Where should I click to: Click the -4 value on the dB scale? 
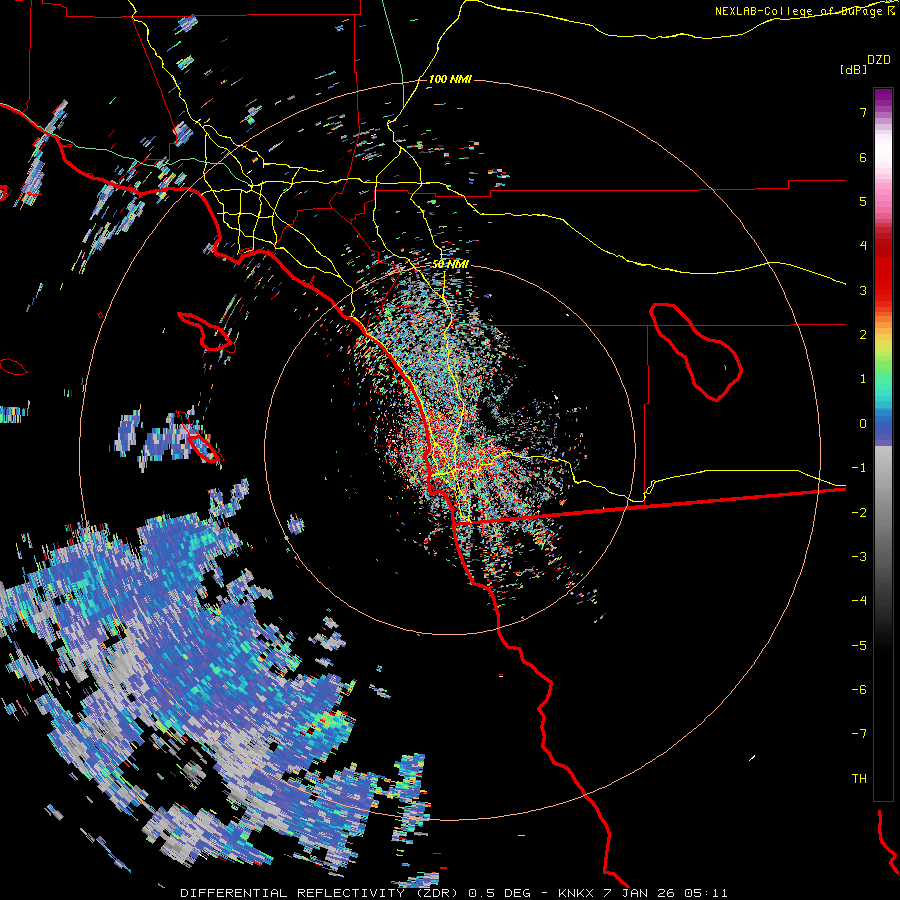coord(859,601)
